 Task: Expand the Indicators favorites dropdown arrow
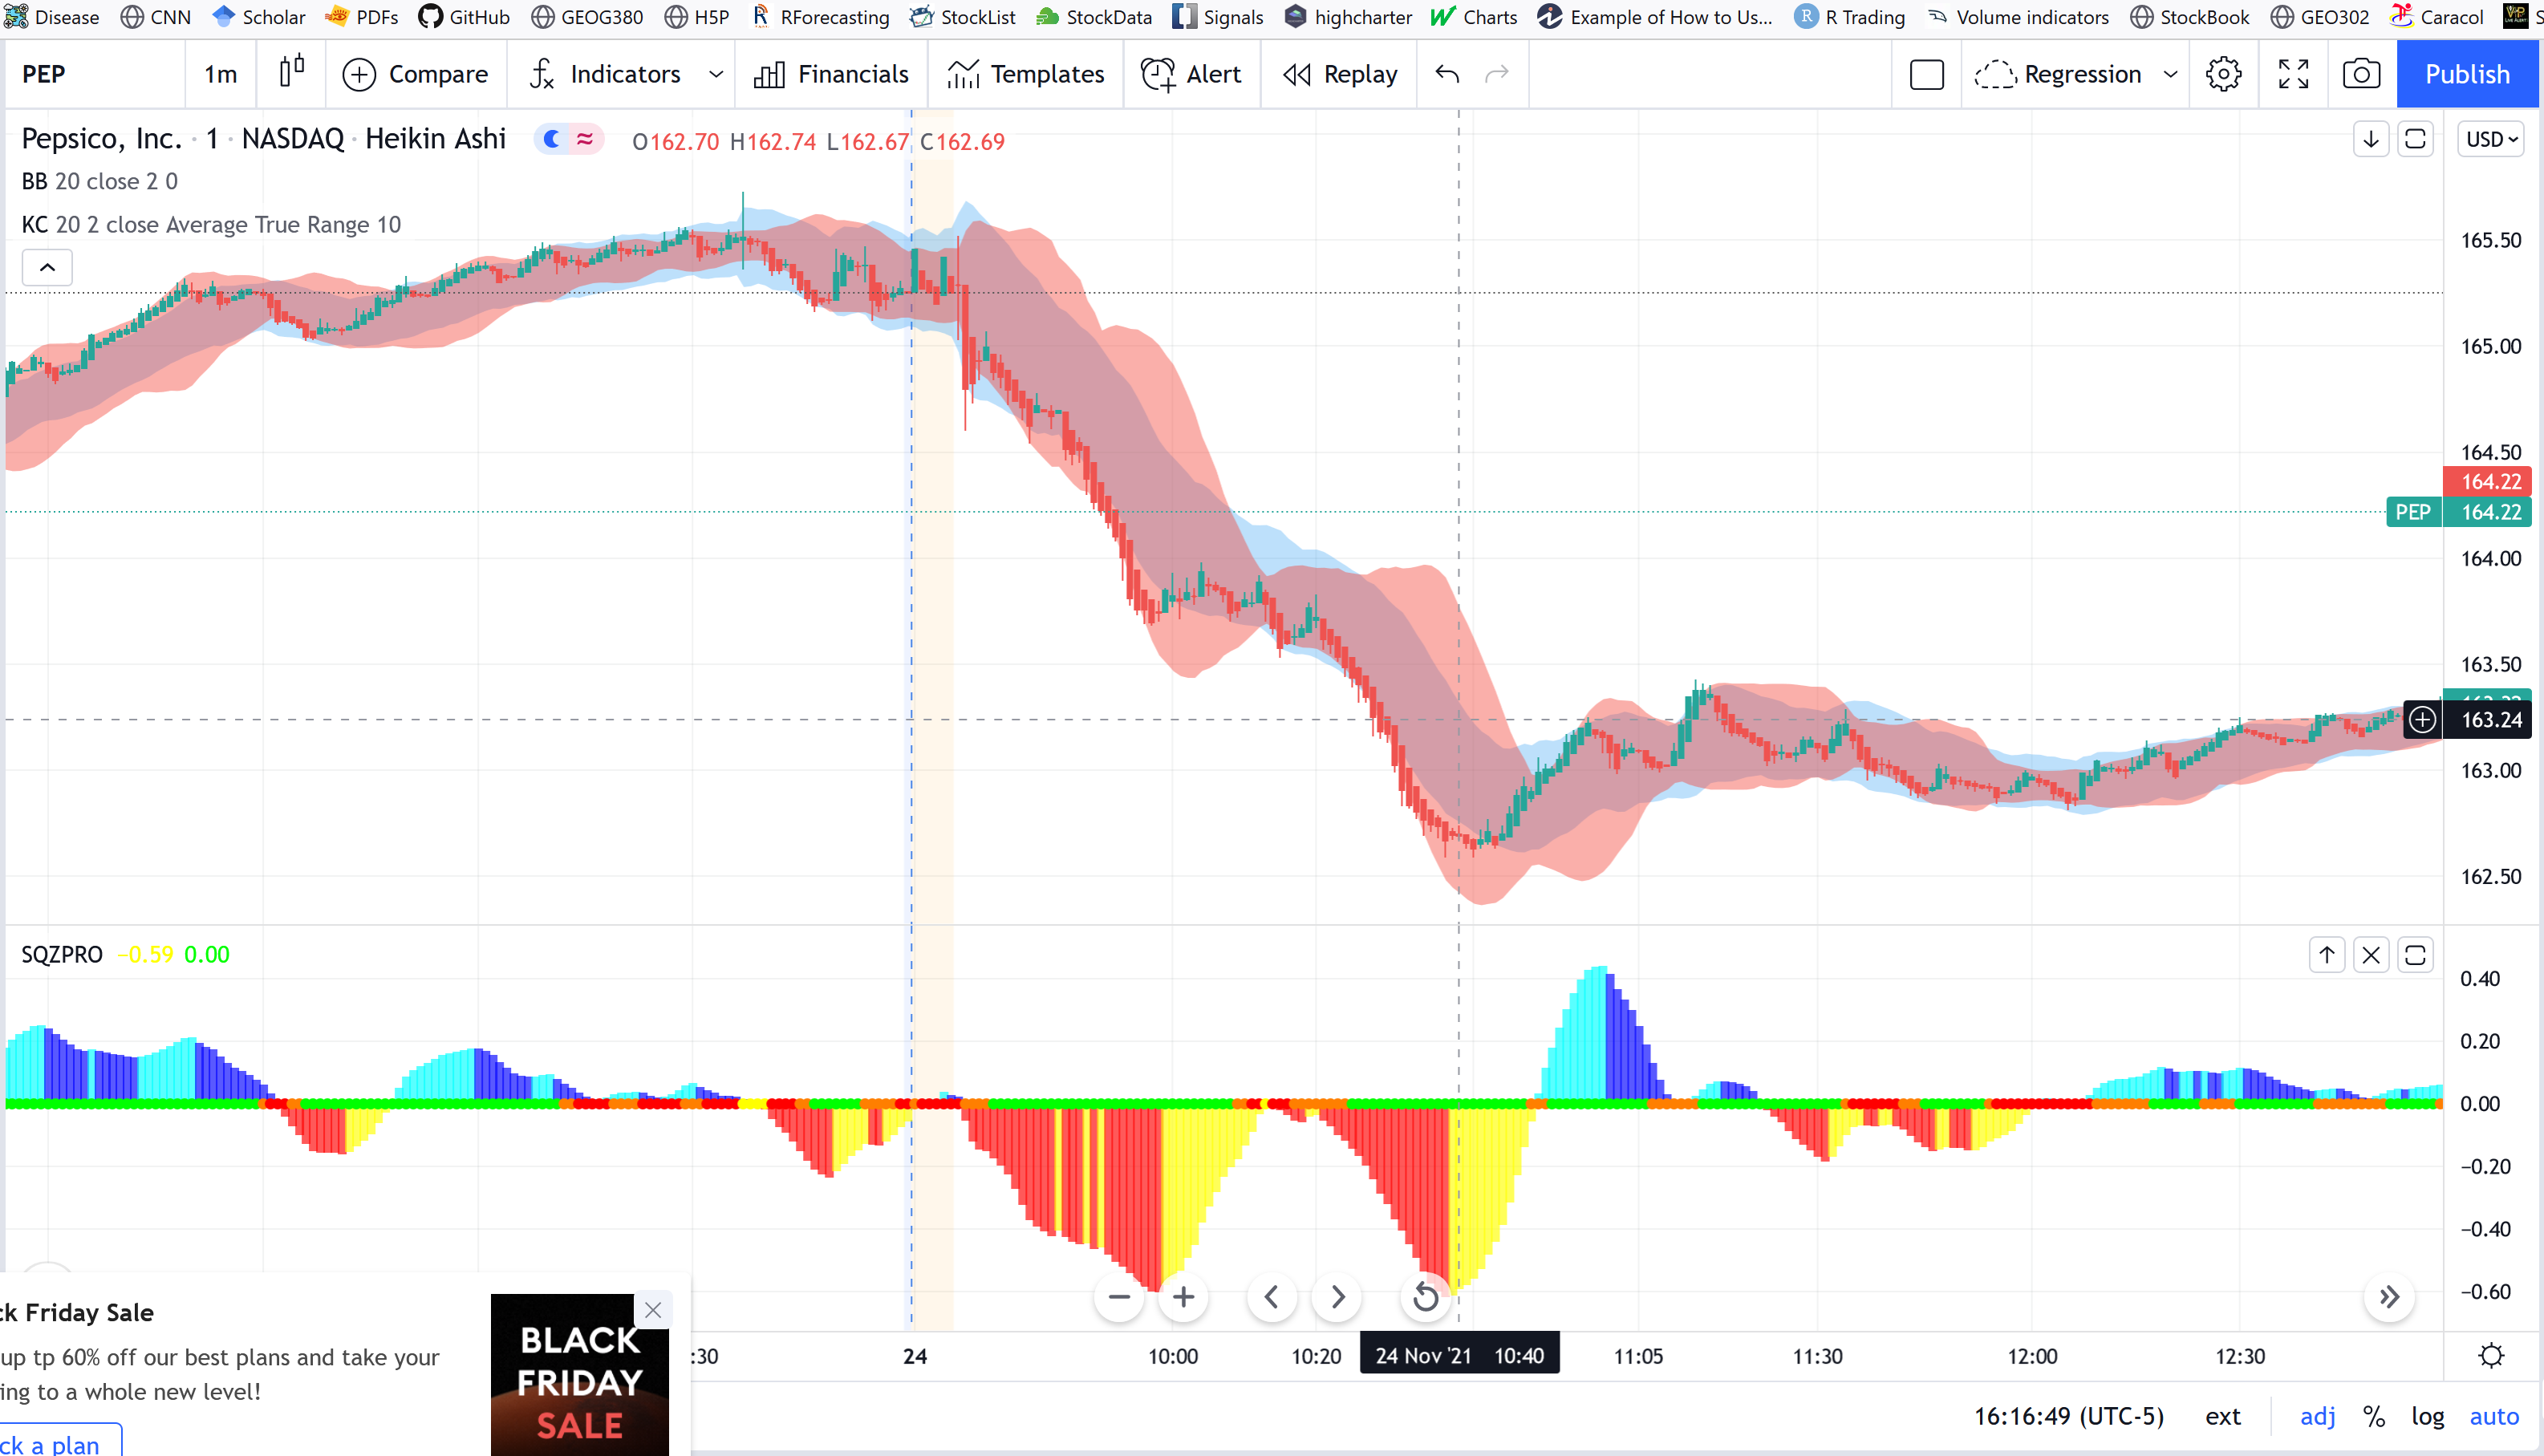point(715,74)
